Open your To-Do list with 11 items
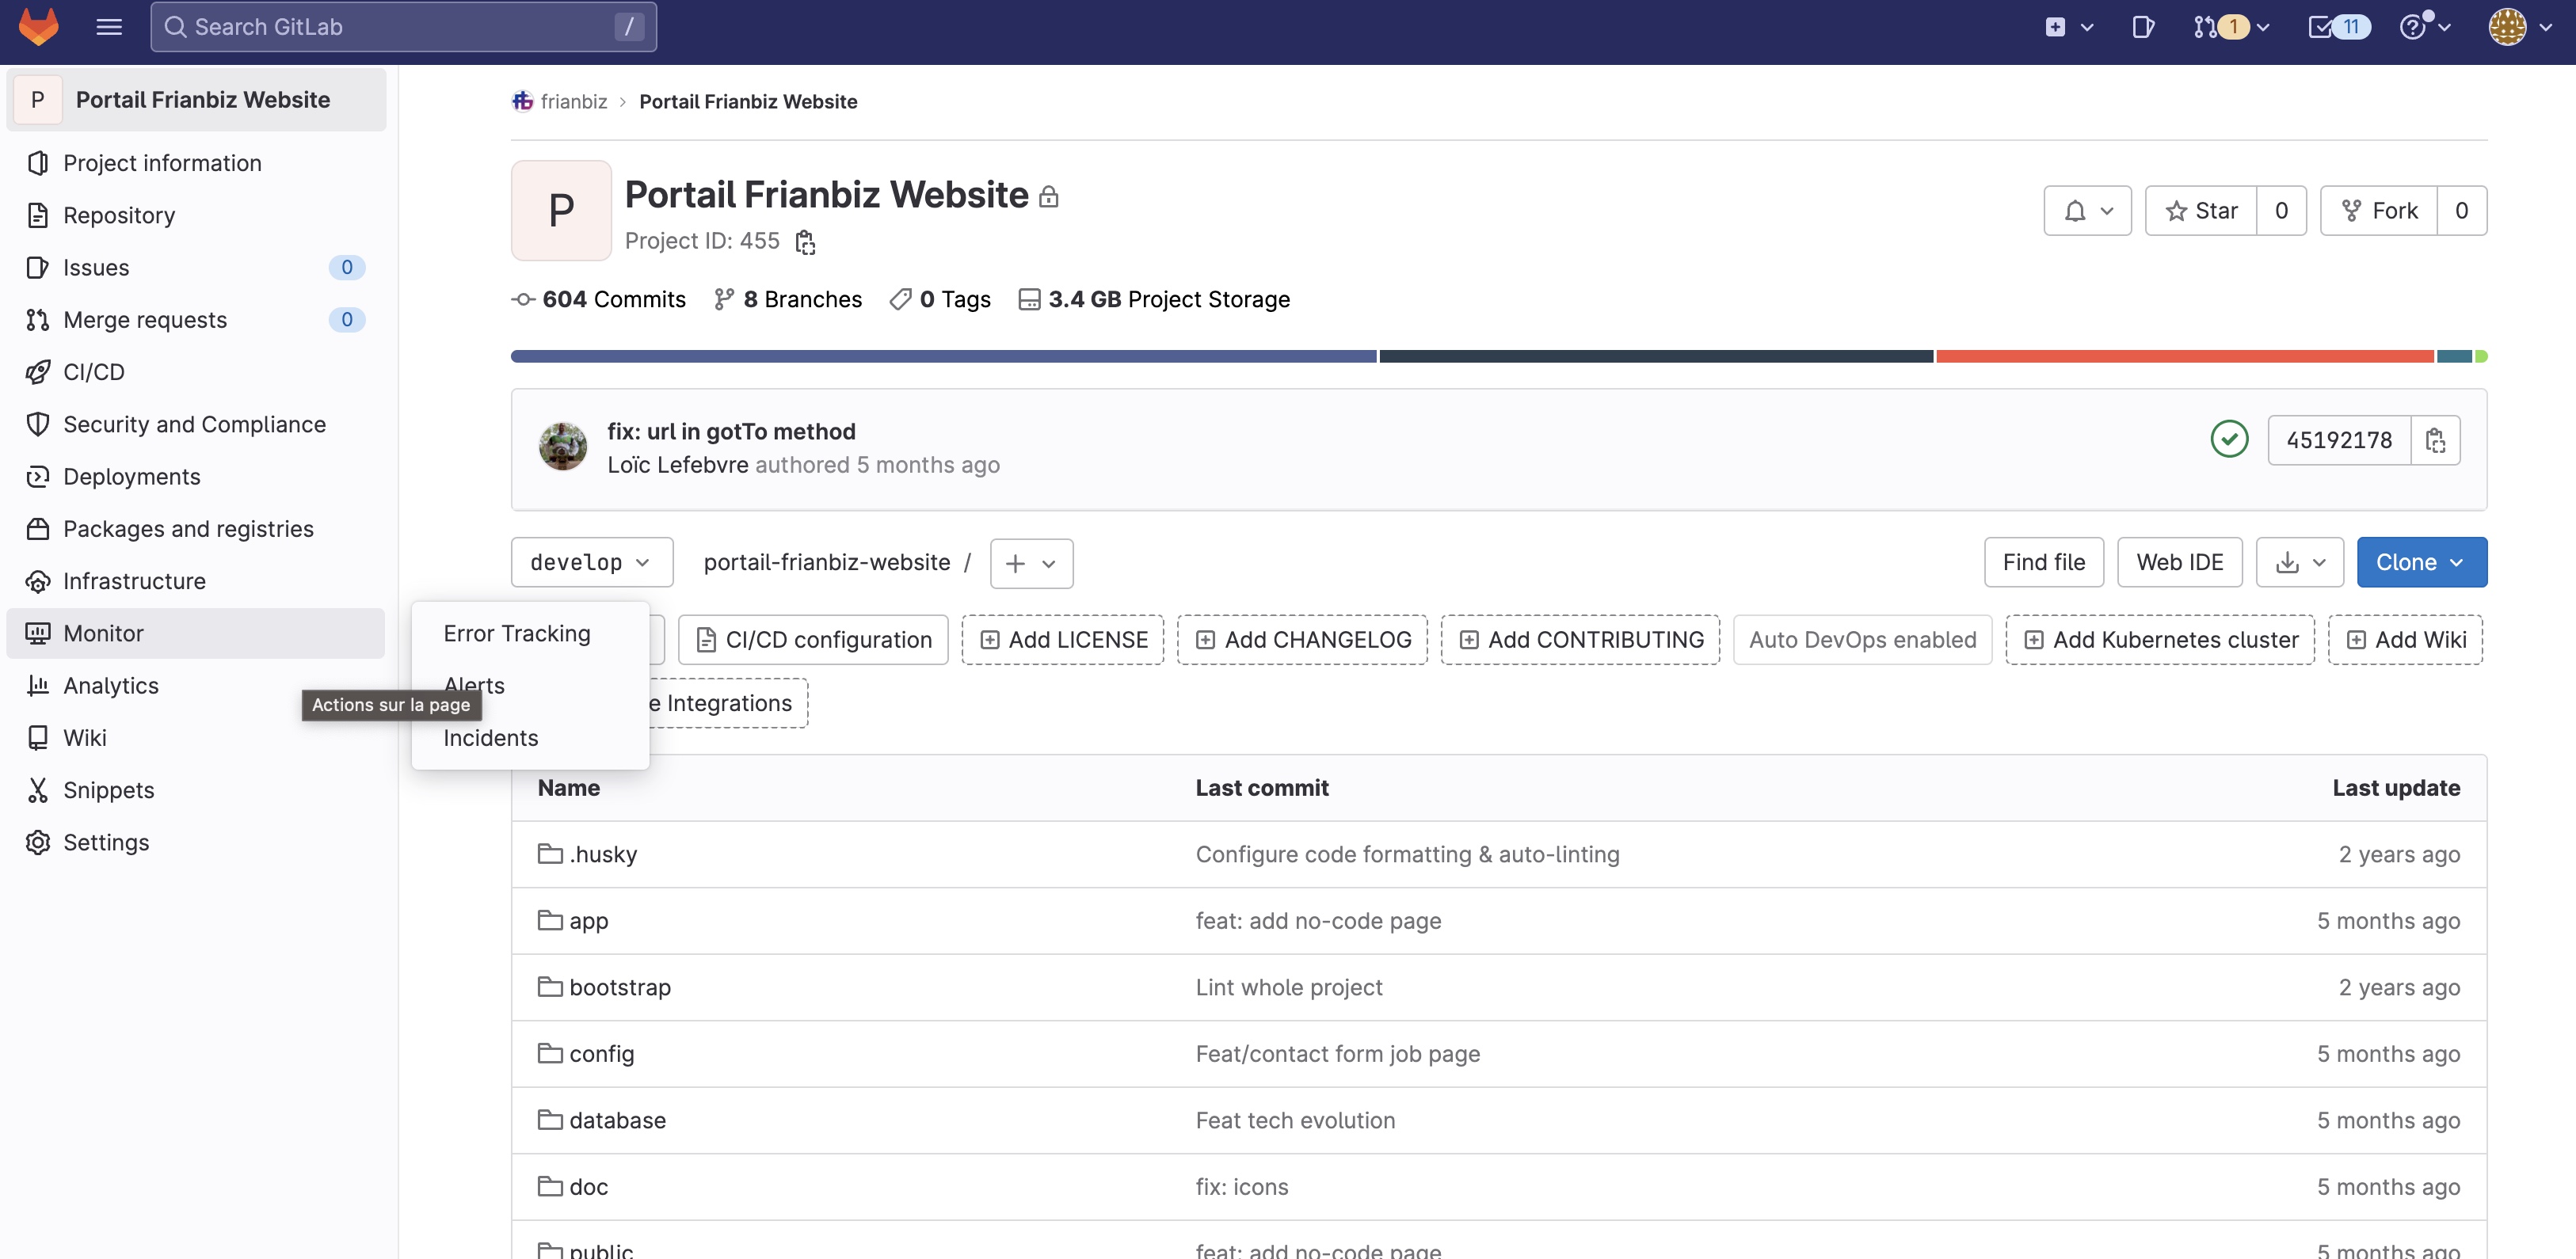This screenshot has height=1259, width=2576. tap(2337, 27)
